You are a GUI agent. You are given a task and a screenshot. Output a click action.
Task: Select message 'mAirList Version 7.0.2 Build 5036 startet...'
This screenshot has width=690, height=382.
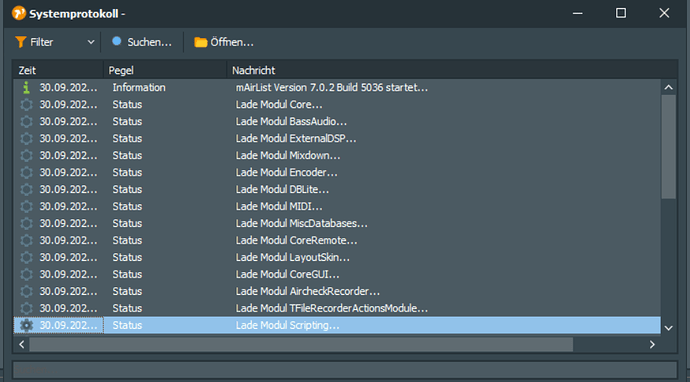331,88
